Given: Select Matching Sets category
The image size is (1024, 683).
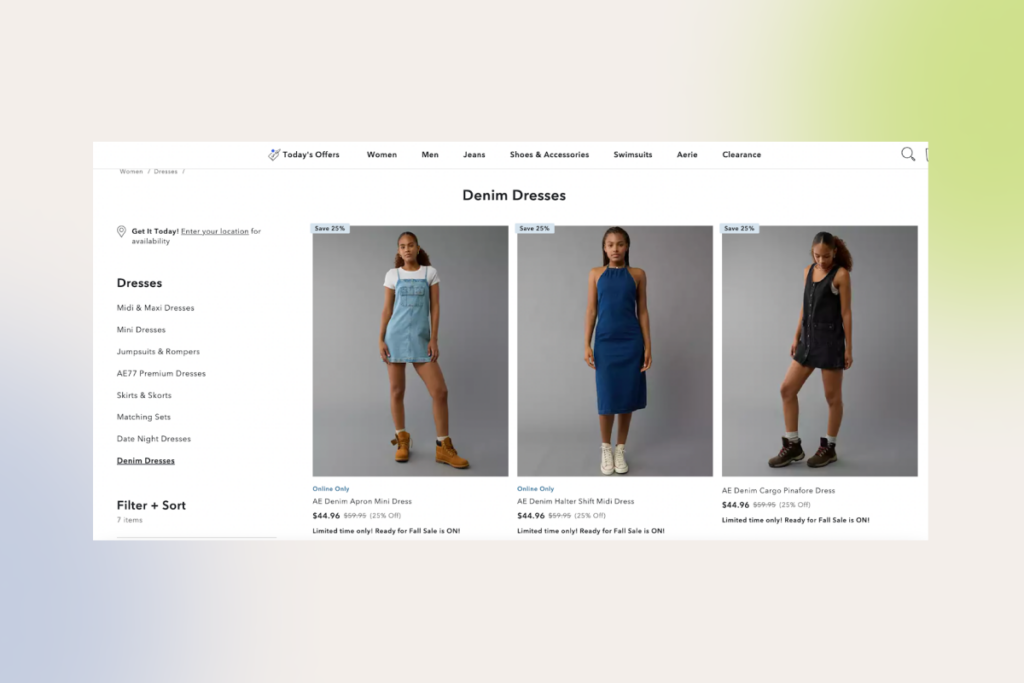Looking at the screenshot, I should click(x=144, y=417).
